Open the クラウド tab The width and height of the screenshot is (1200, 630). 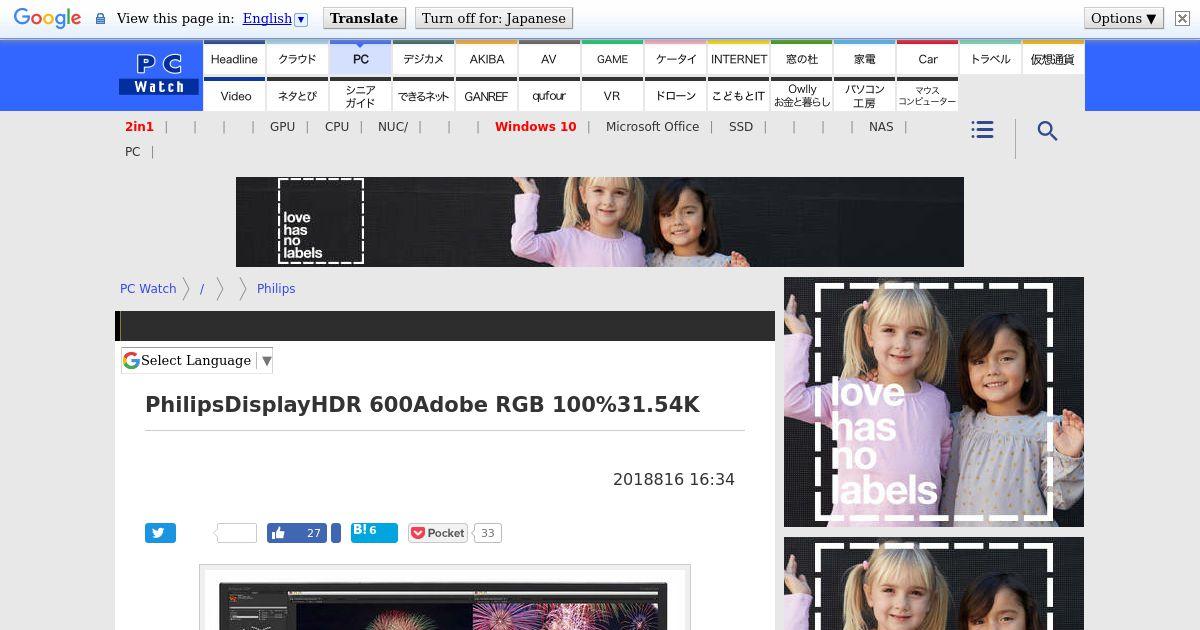tap(297, 58)
